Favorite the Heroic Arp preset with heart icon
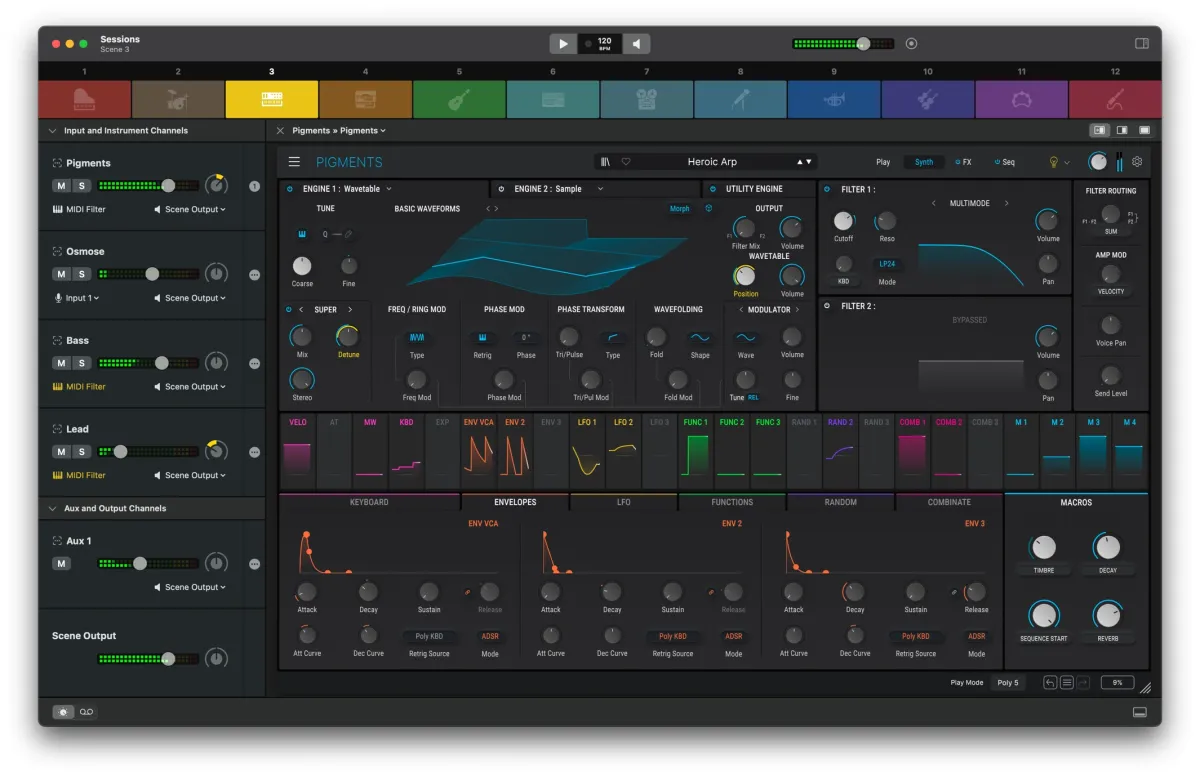Image resolution: width=1200 pixels, height=777 pixels. pyautogui.click(x=626, y=162)
